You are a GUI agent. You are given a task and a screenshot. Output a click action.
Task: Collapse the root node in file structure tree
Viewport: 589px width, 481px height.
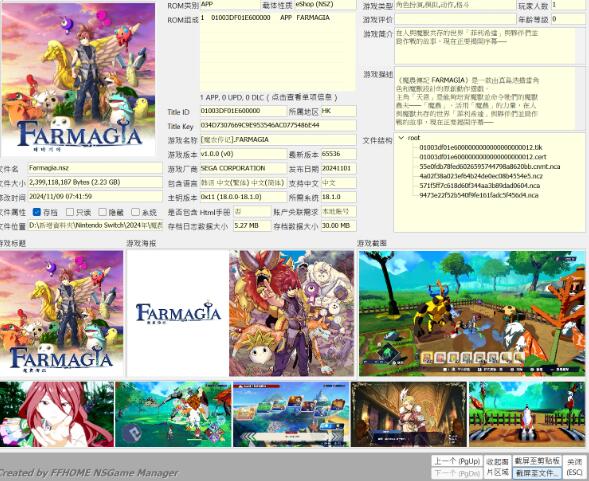click(401, 138)
